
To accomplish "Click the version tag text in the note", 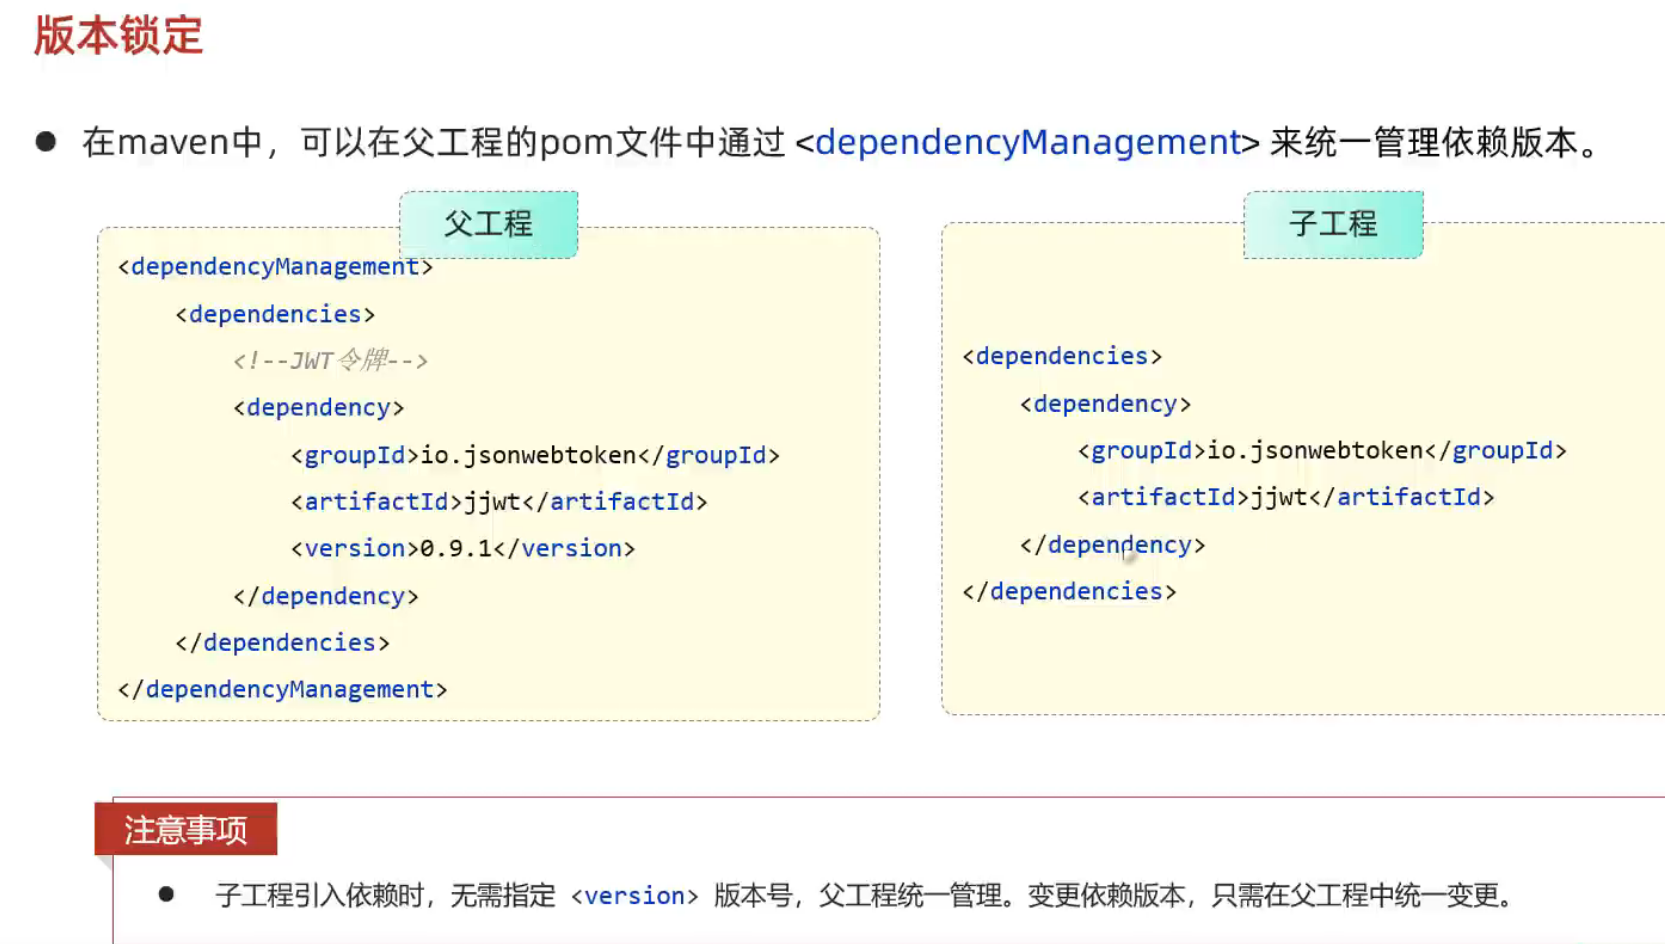I will (634, 896).
